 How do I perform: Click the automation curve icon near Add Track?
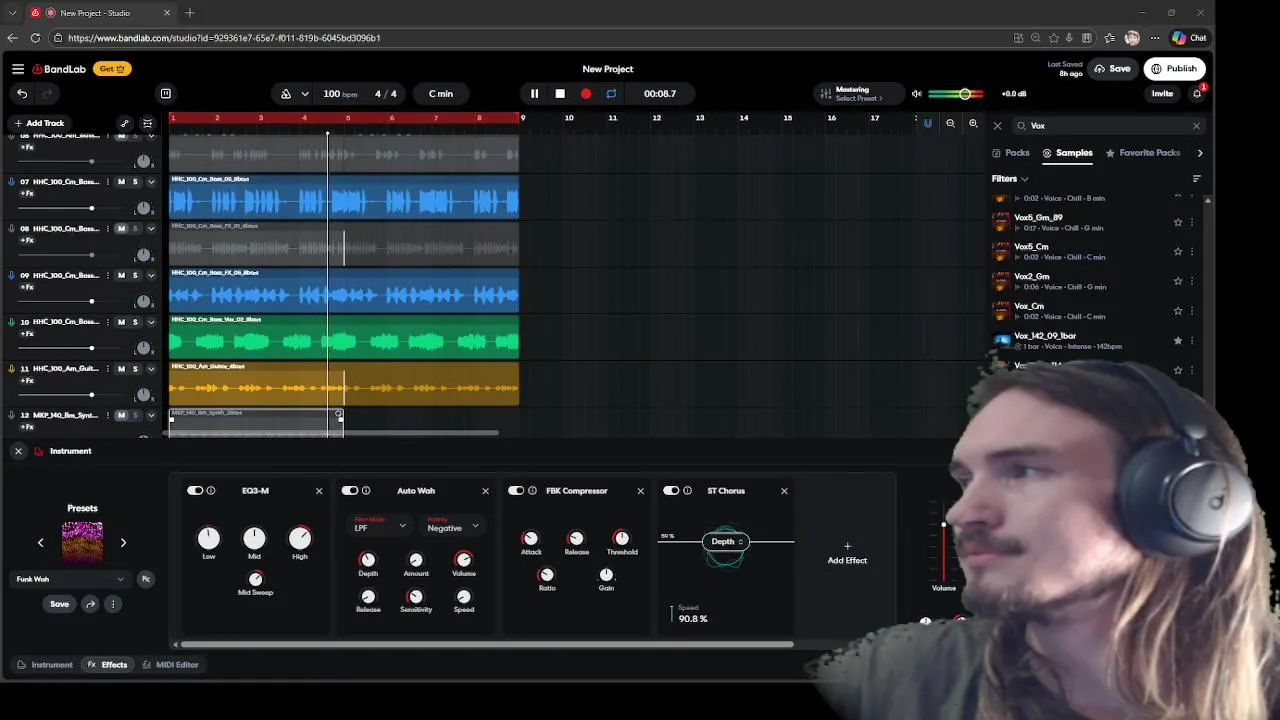tap(125, 123)
